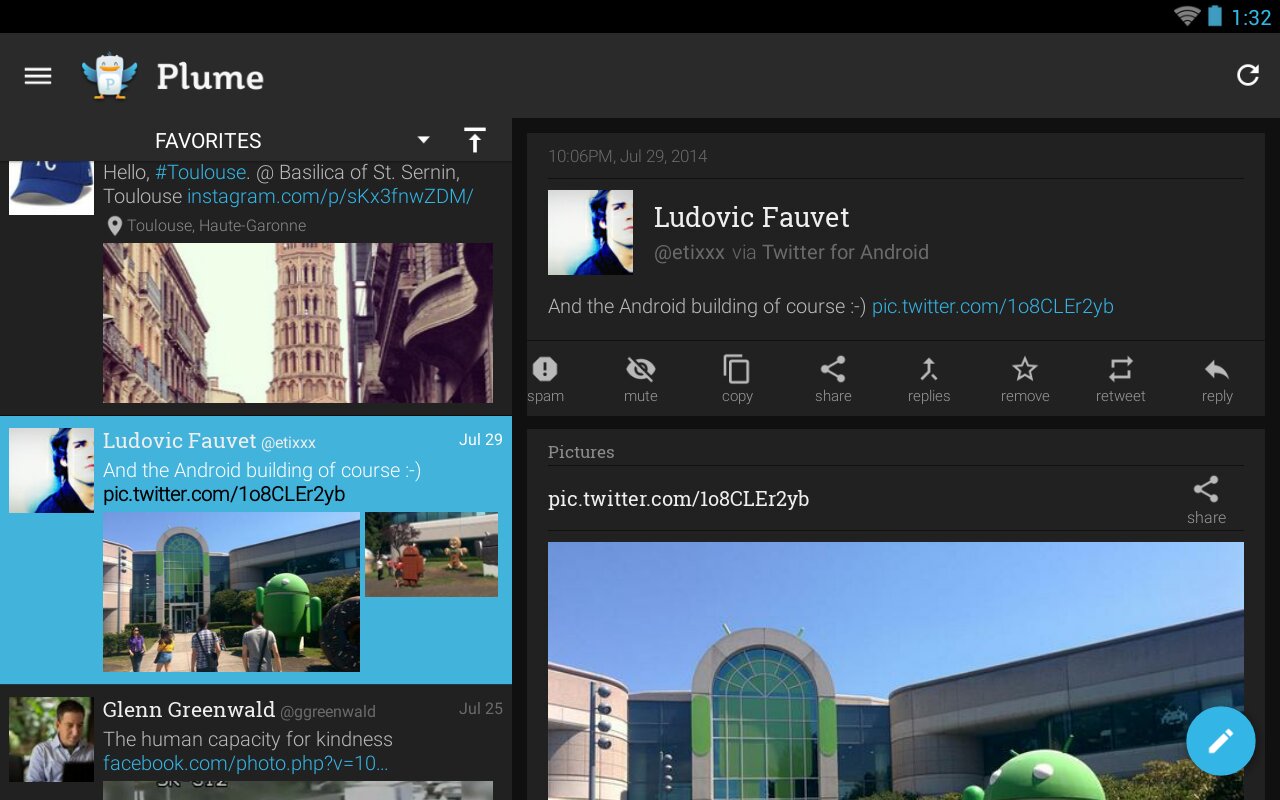Open the Toulouse tower photo thumbnail

click(297, 322)
